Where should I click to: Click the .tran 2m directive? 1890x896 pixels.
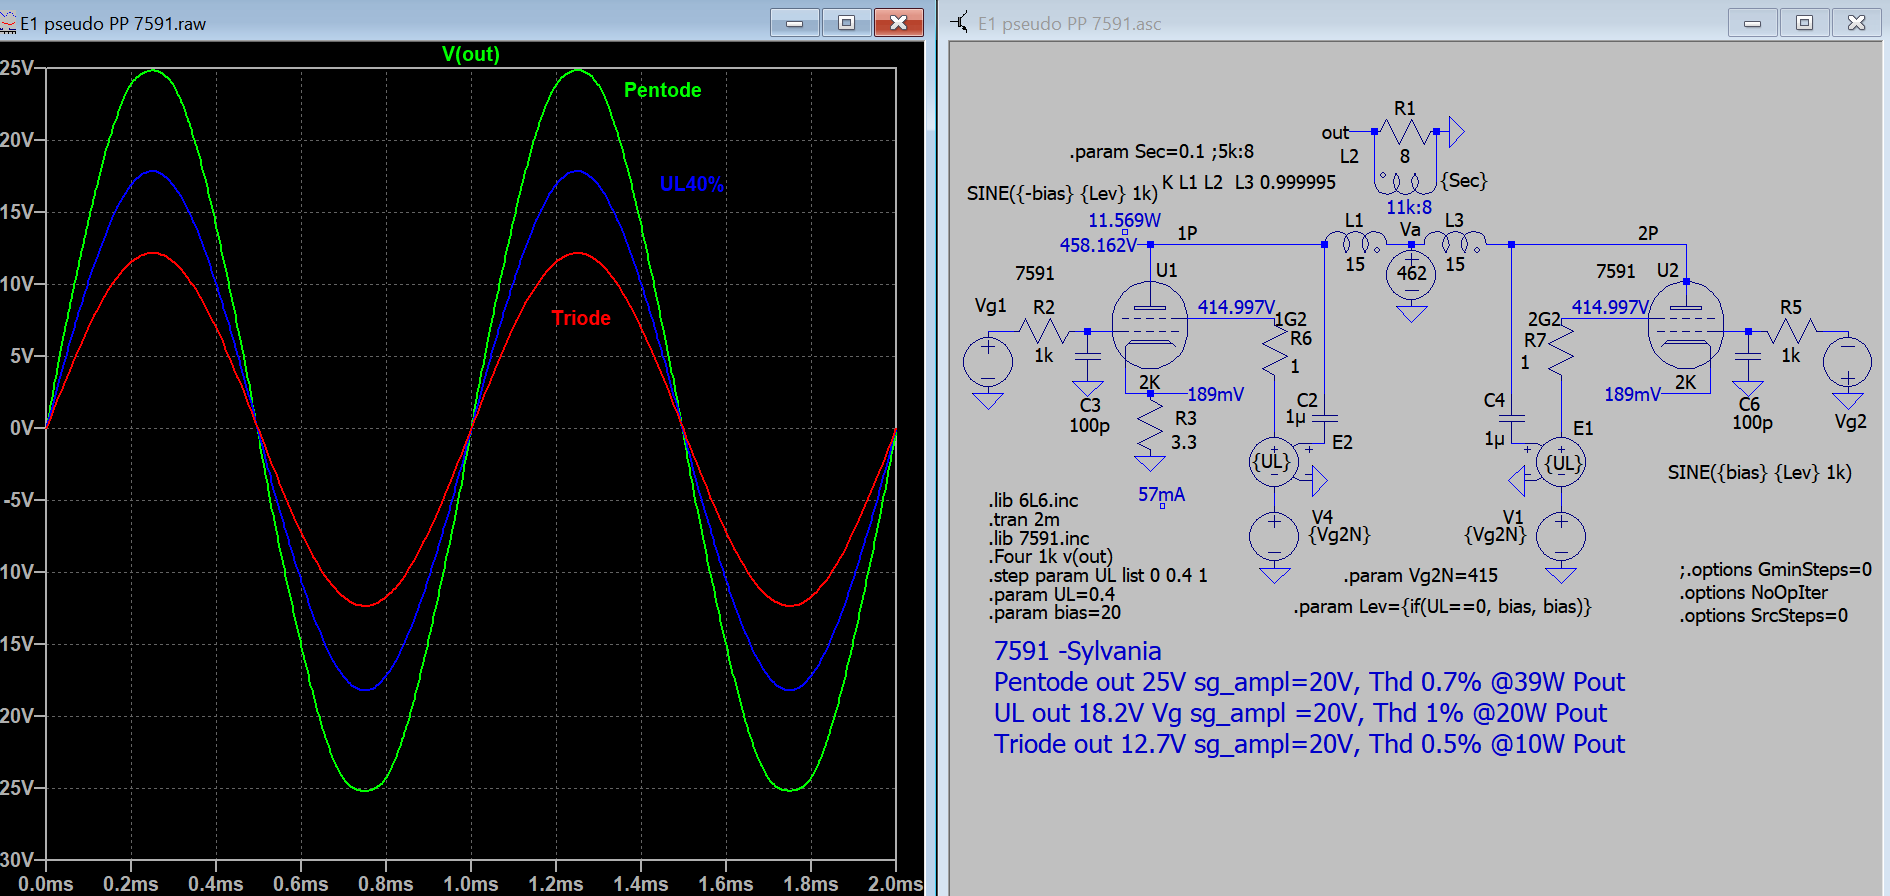[1024, 519]
